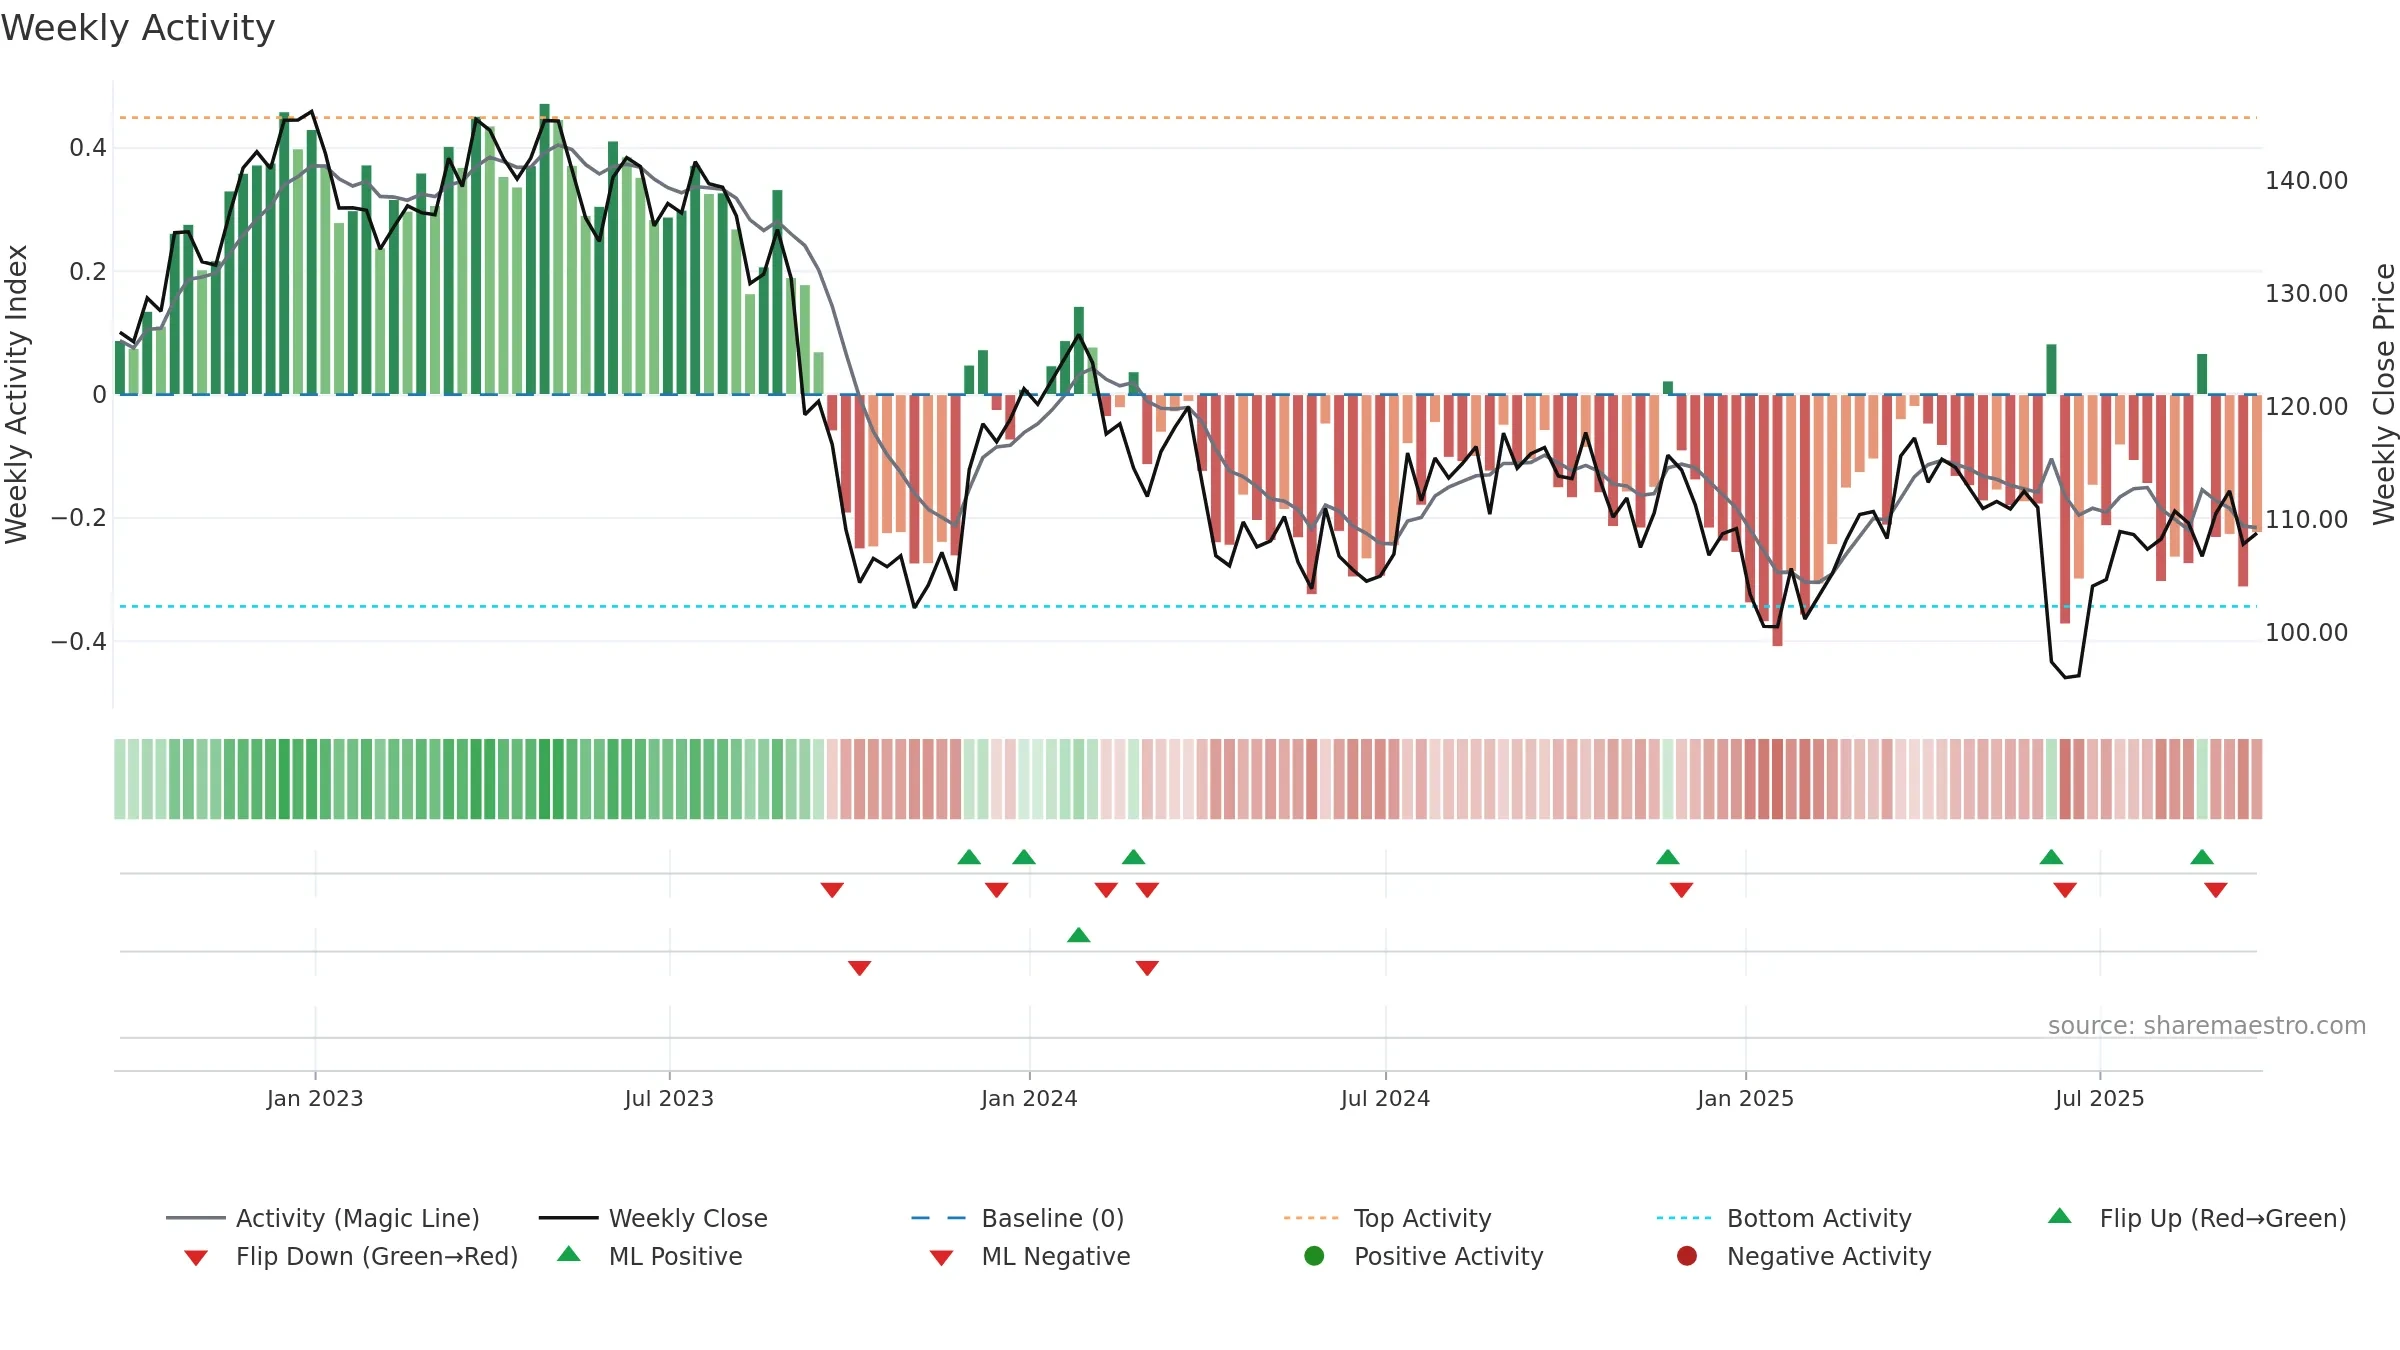The image size is (2400, 1350).
Task: Click the green circle icon for Positive Activity
Action: point(1314,1256)
